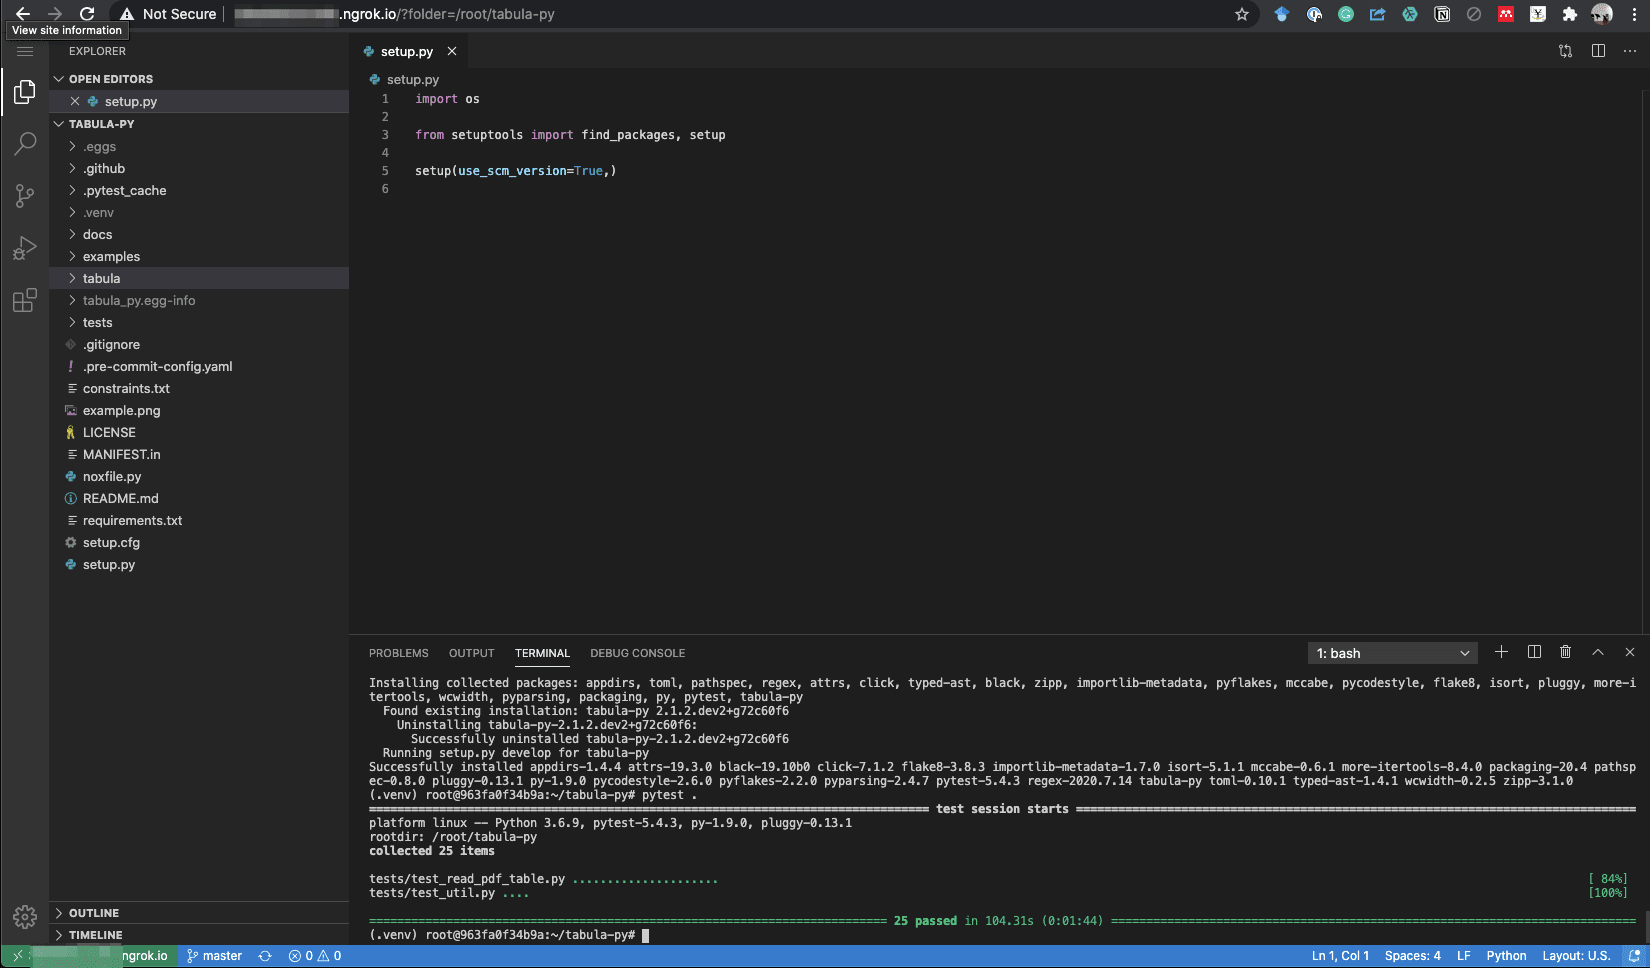
Task: Open the Extensions view
Action: coord(25,300)
